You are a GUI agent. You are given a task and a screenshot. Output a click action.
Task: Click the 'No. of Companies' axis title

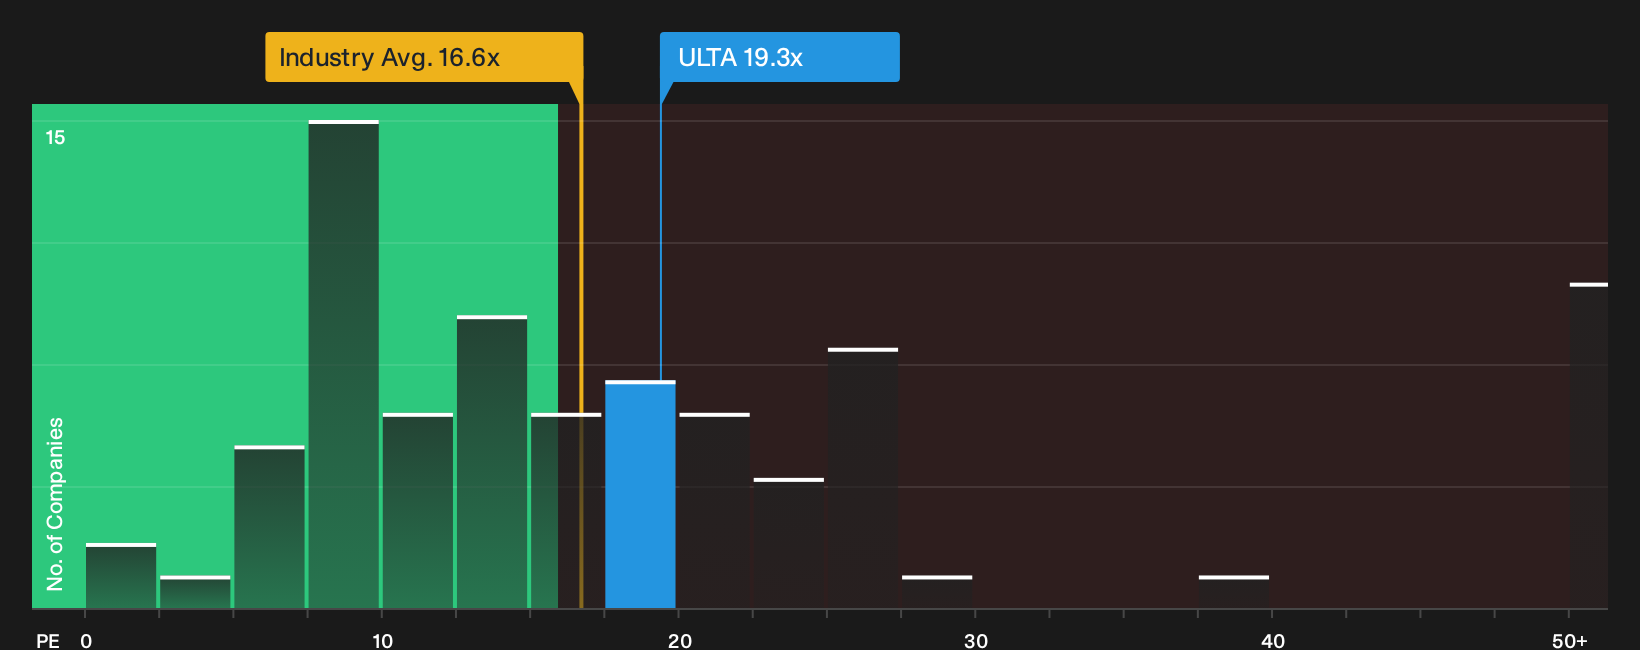[x=55, y=504]
